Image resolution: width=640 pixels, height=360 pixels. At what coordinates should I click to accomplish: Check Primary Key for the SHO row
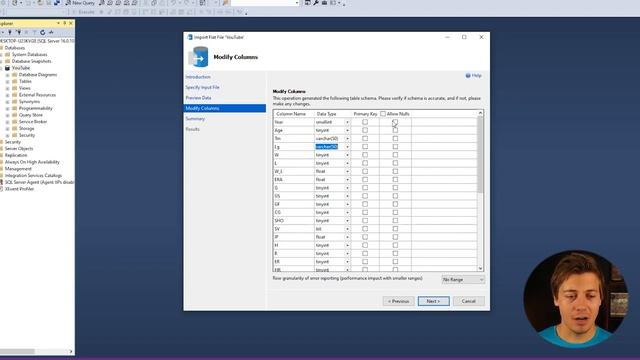[x=365, y=220]
